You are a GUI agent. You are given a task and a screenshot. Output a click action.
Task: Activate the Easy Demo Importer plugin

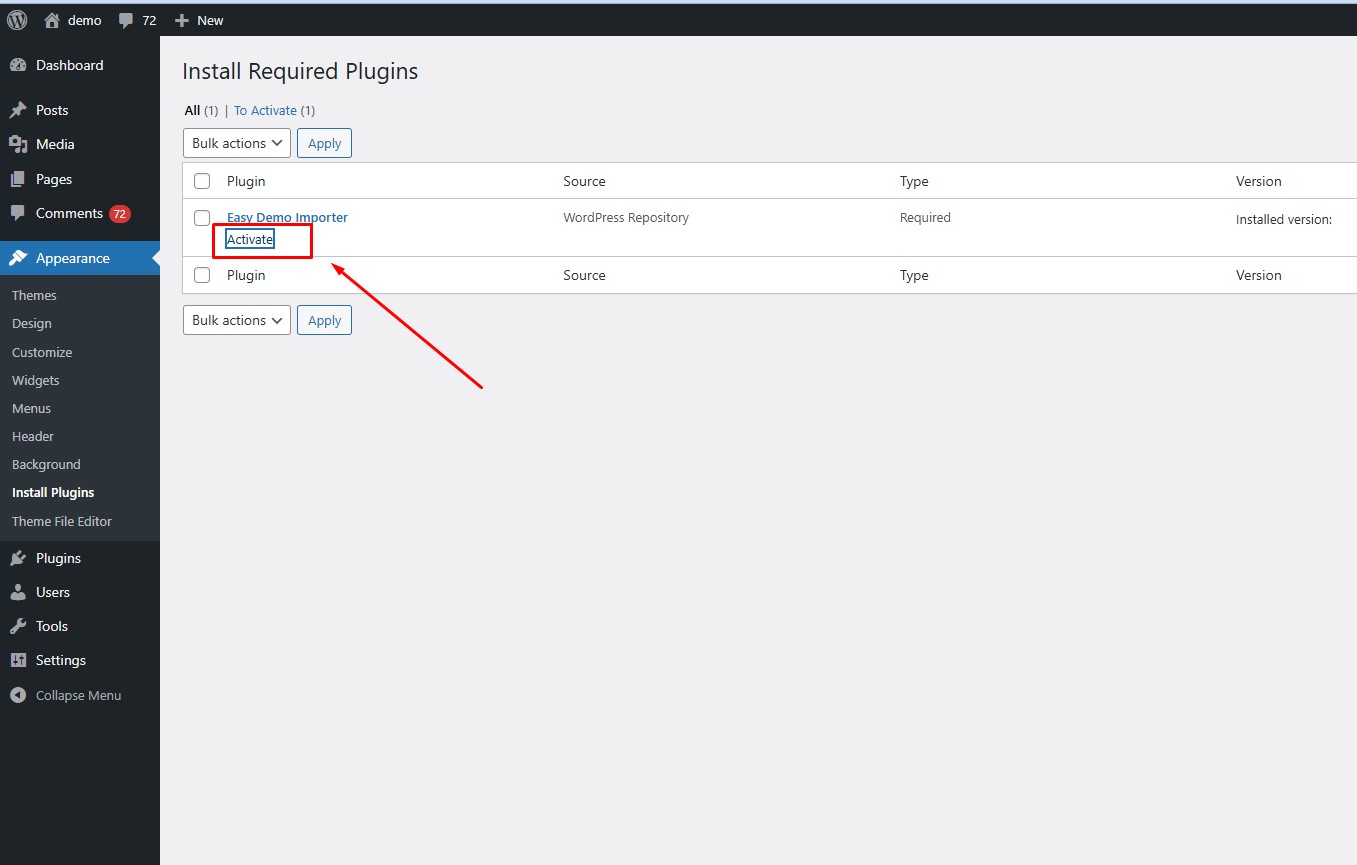point(250,240)
